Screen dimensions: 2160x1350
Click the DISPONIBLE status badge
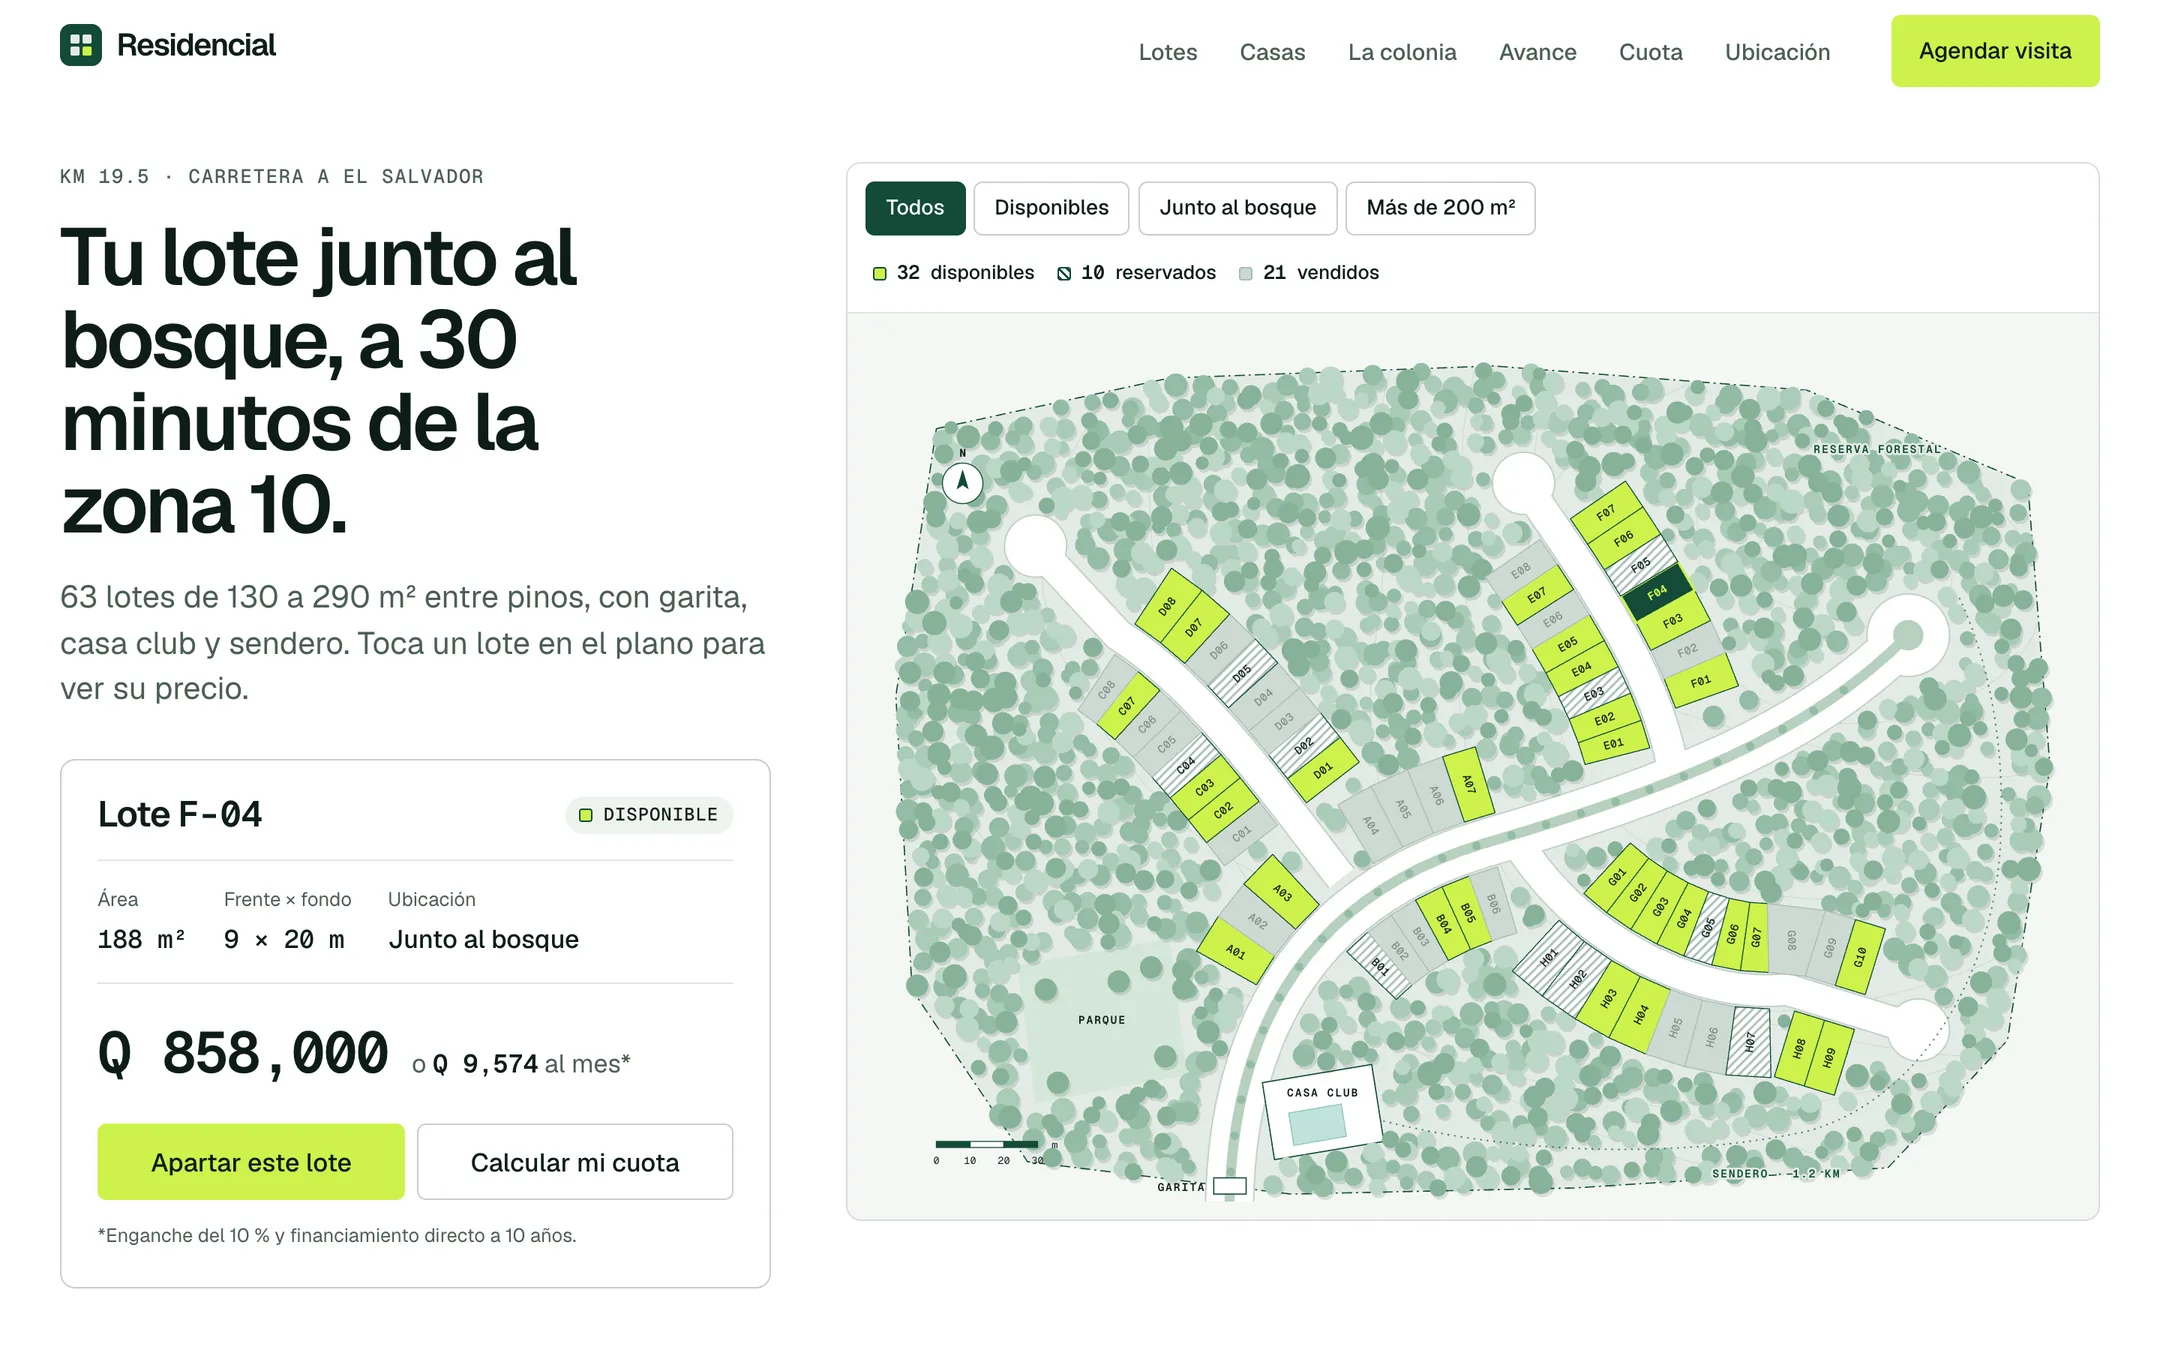tap(649, 815)
